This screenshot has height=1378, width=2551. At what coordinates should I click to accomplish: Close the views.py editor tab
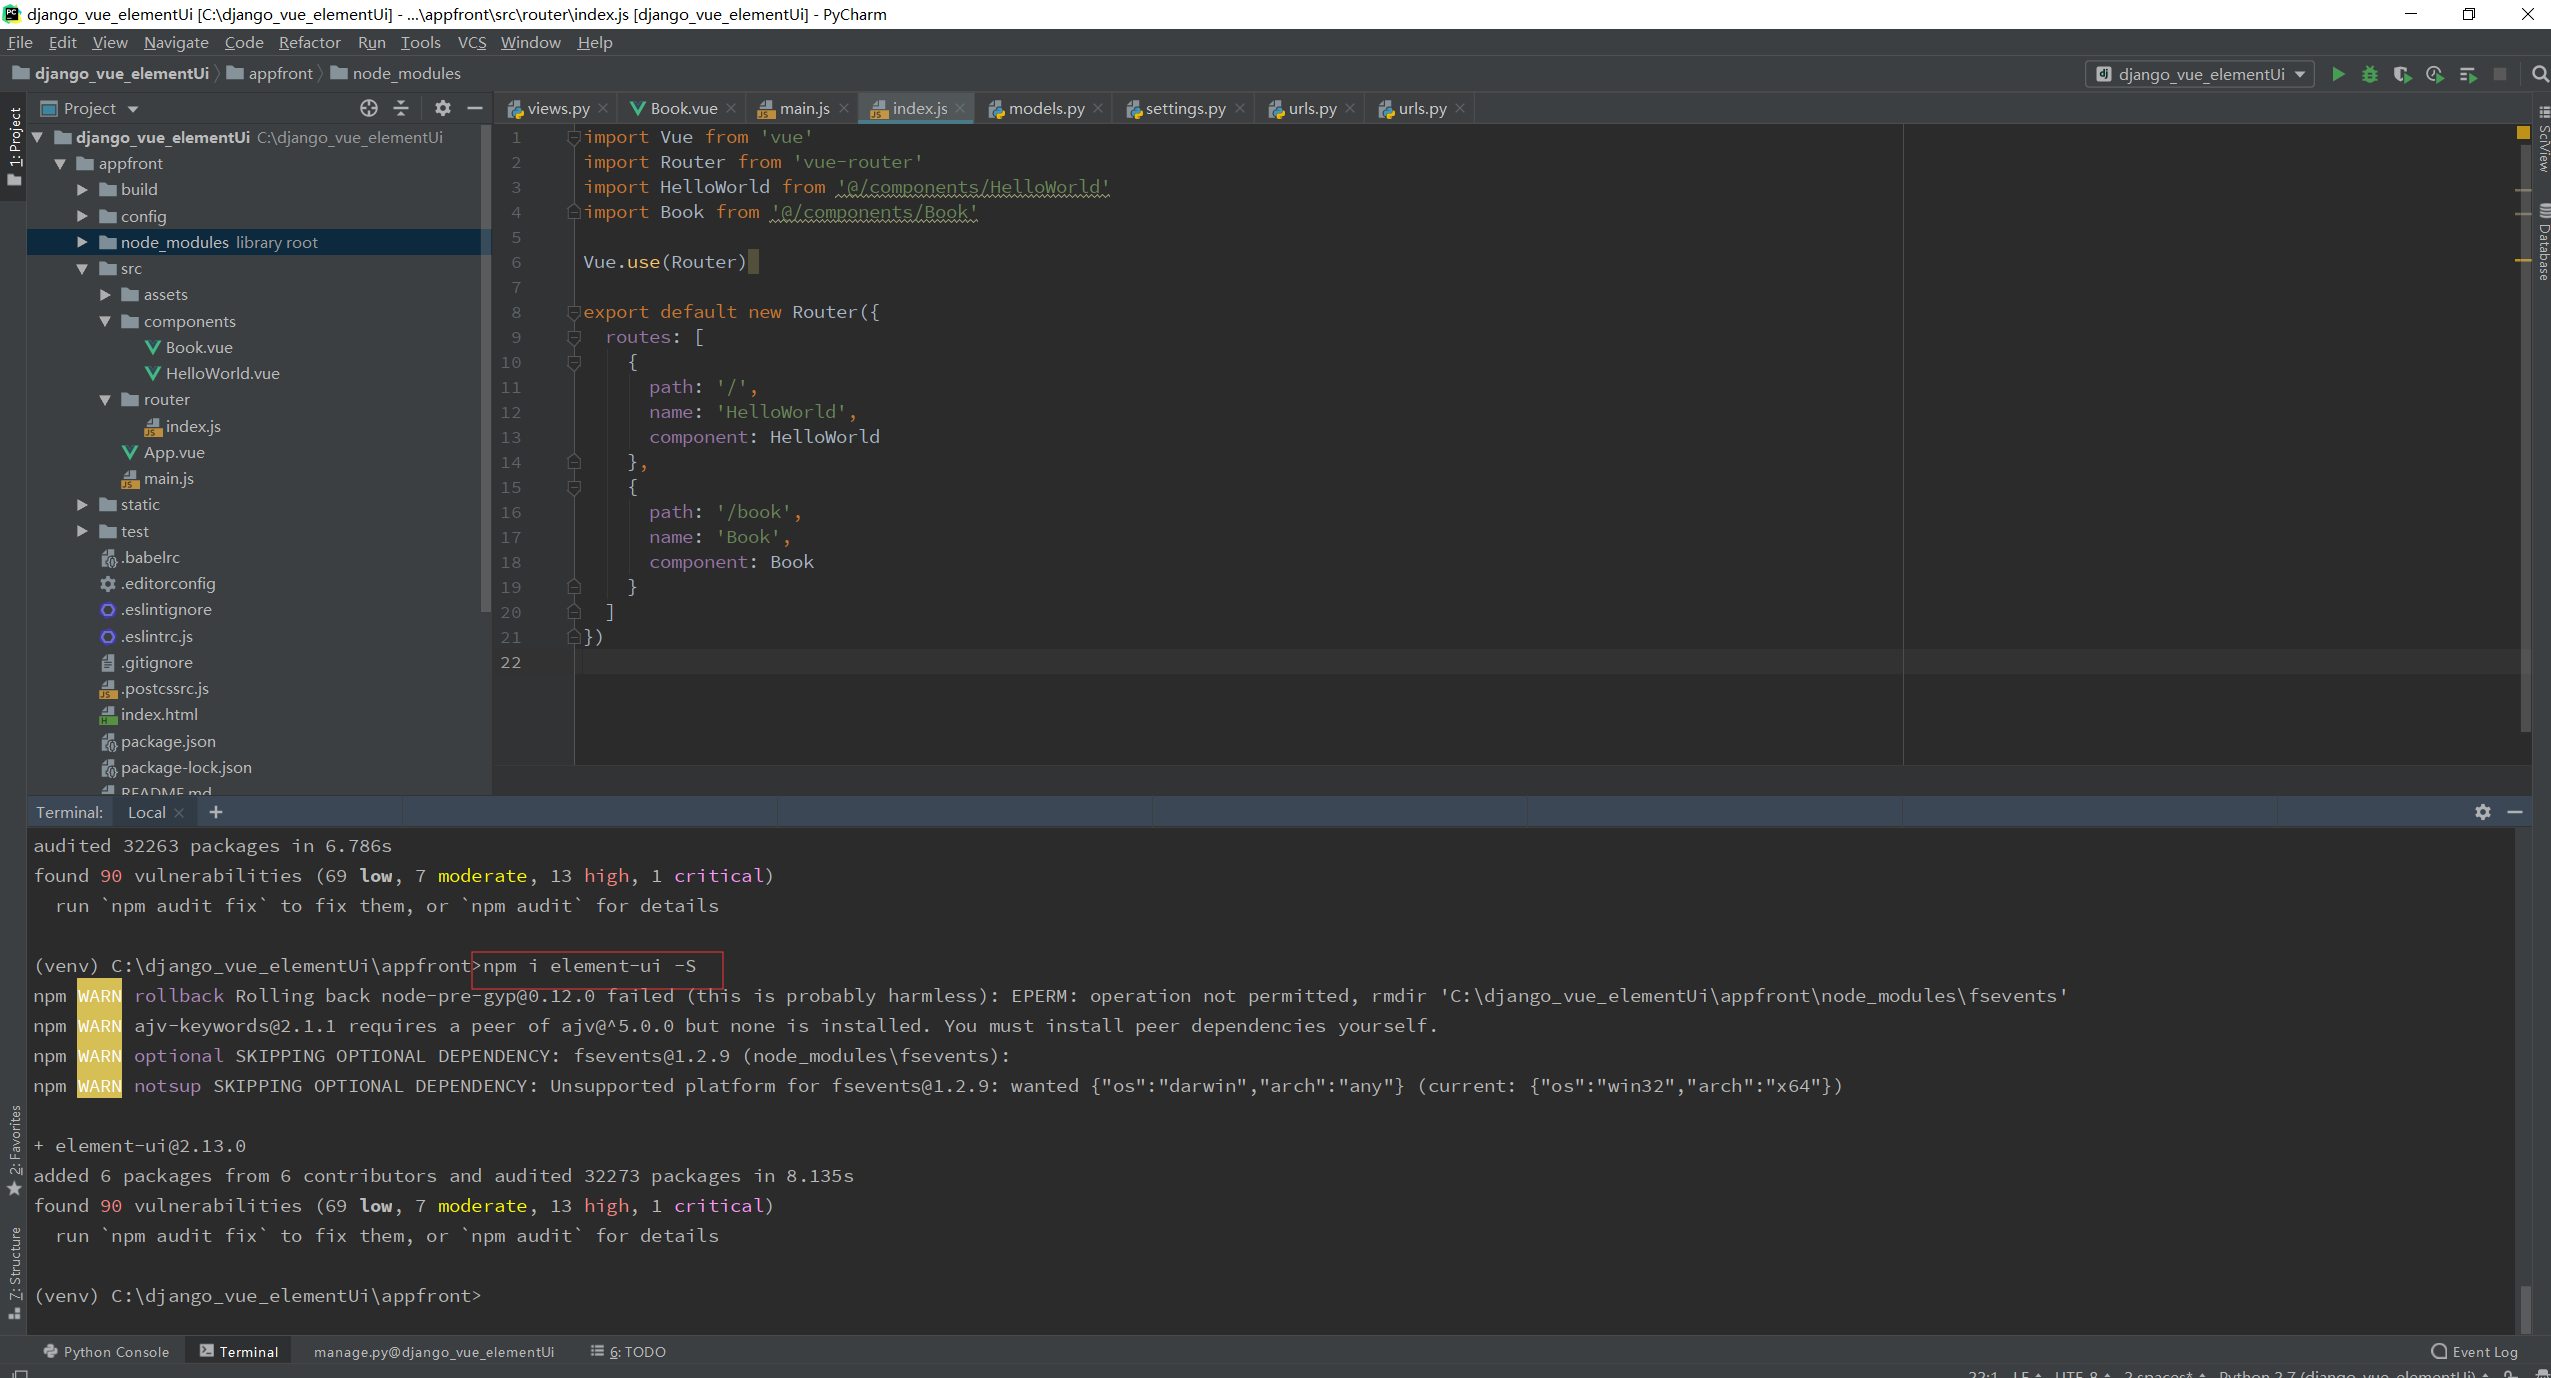[603, 109]
